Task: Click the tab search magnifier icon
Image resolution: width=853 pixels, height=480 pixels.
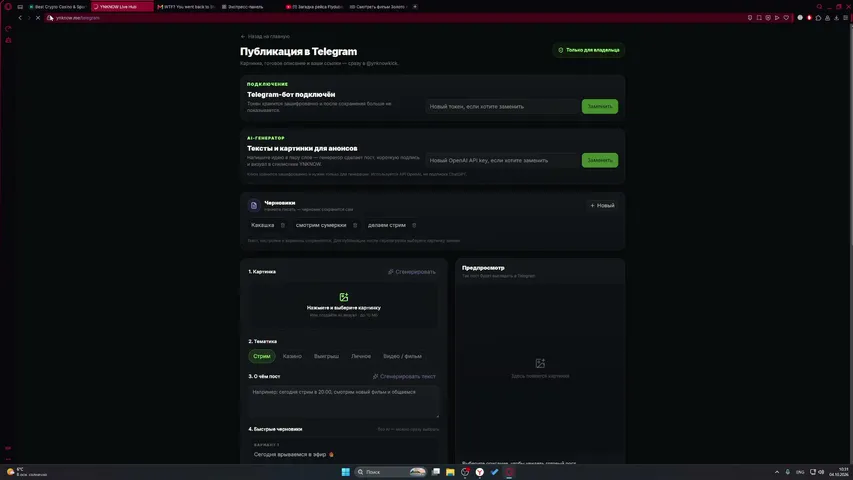Action: [819, 7]
